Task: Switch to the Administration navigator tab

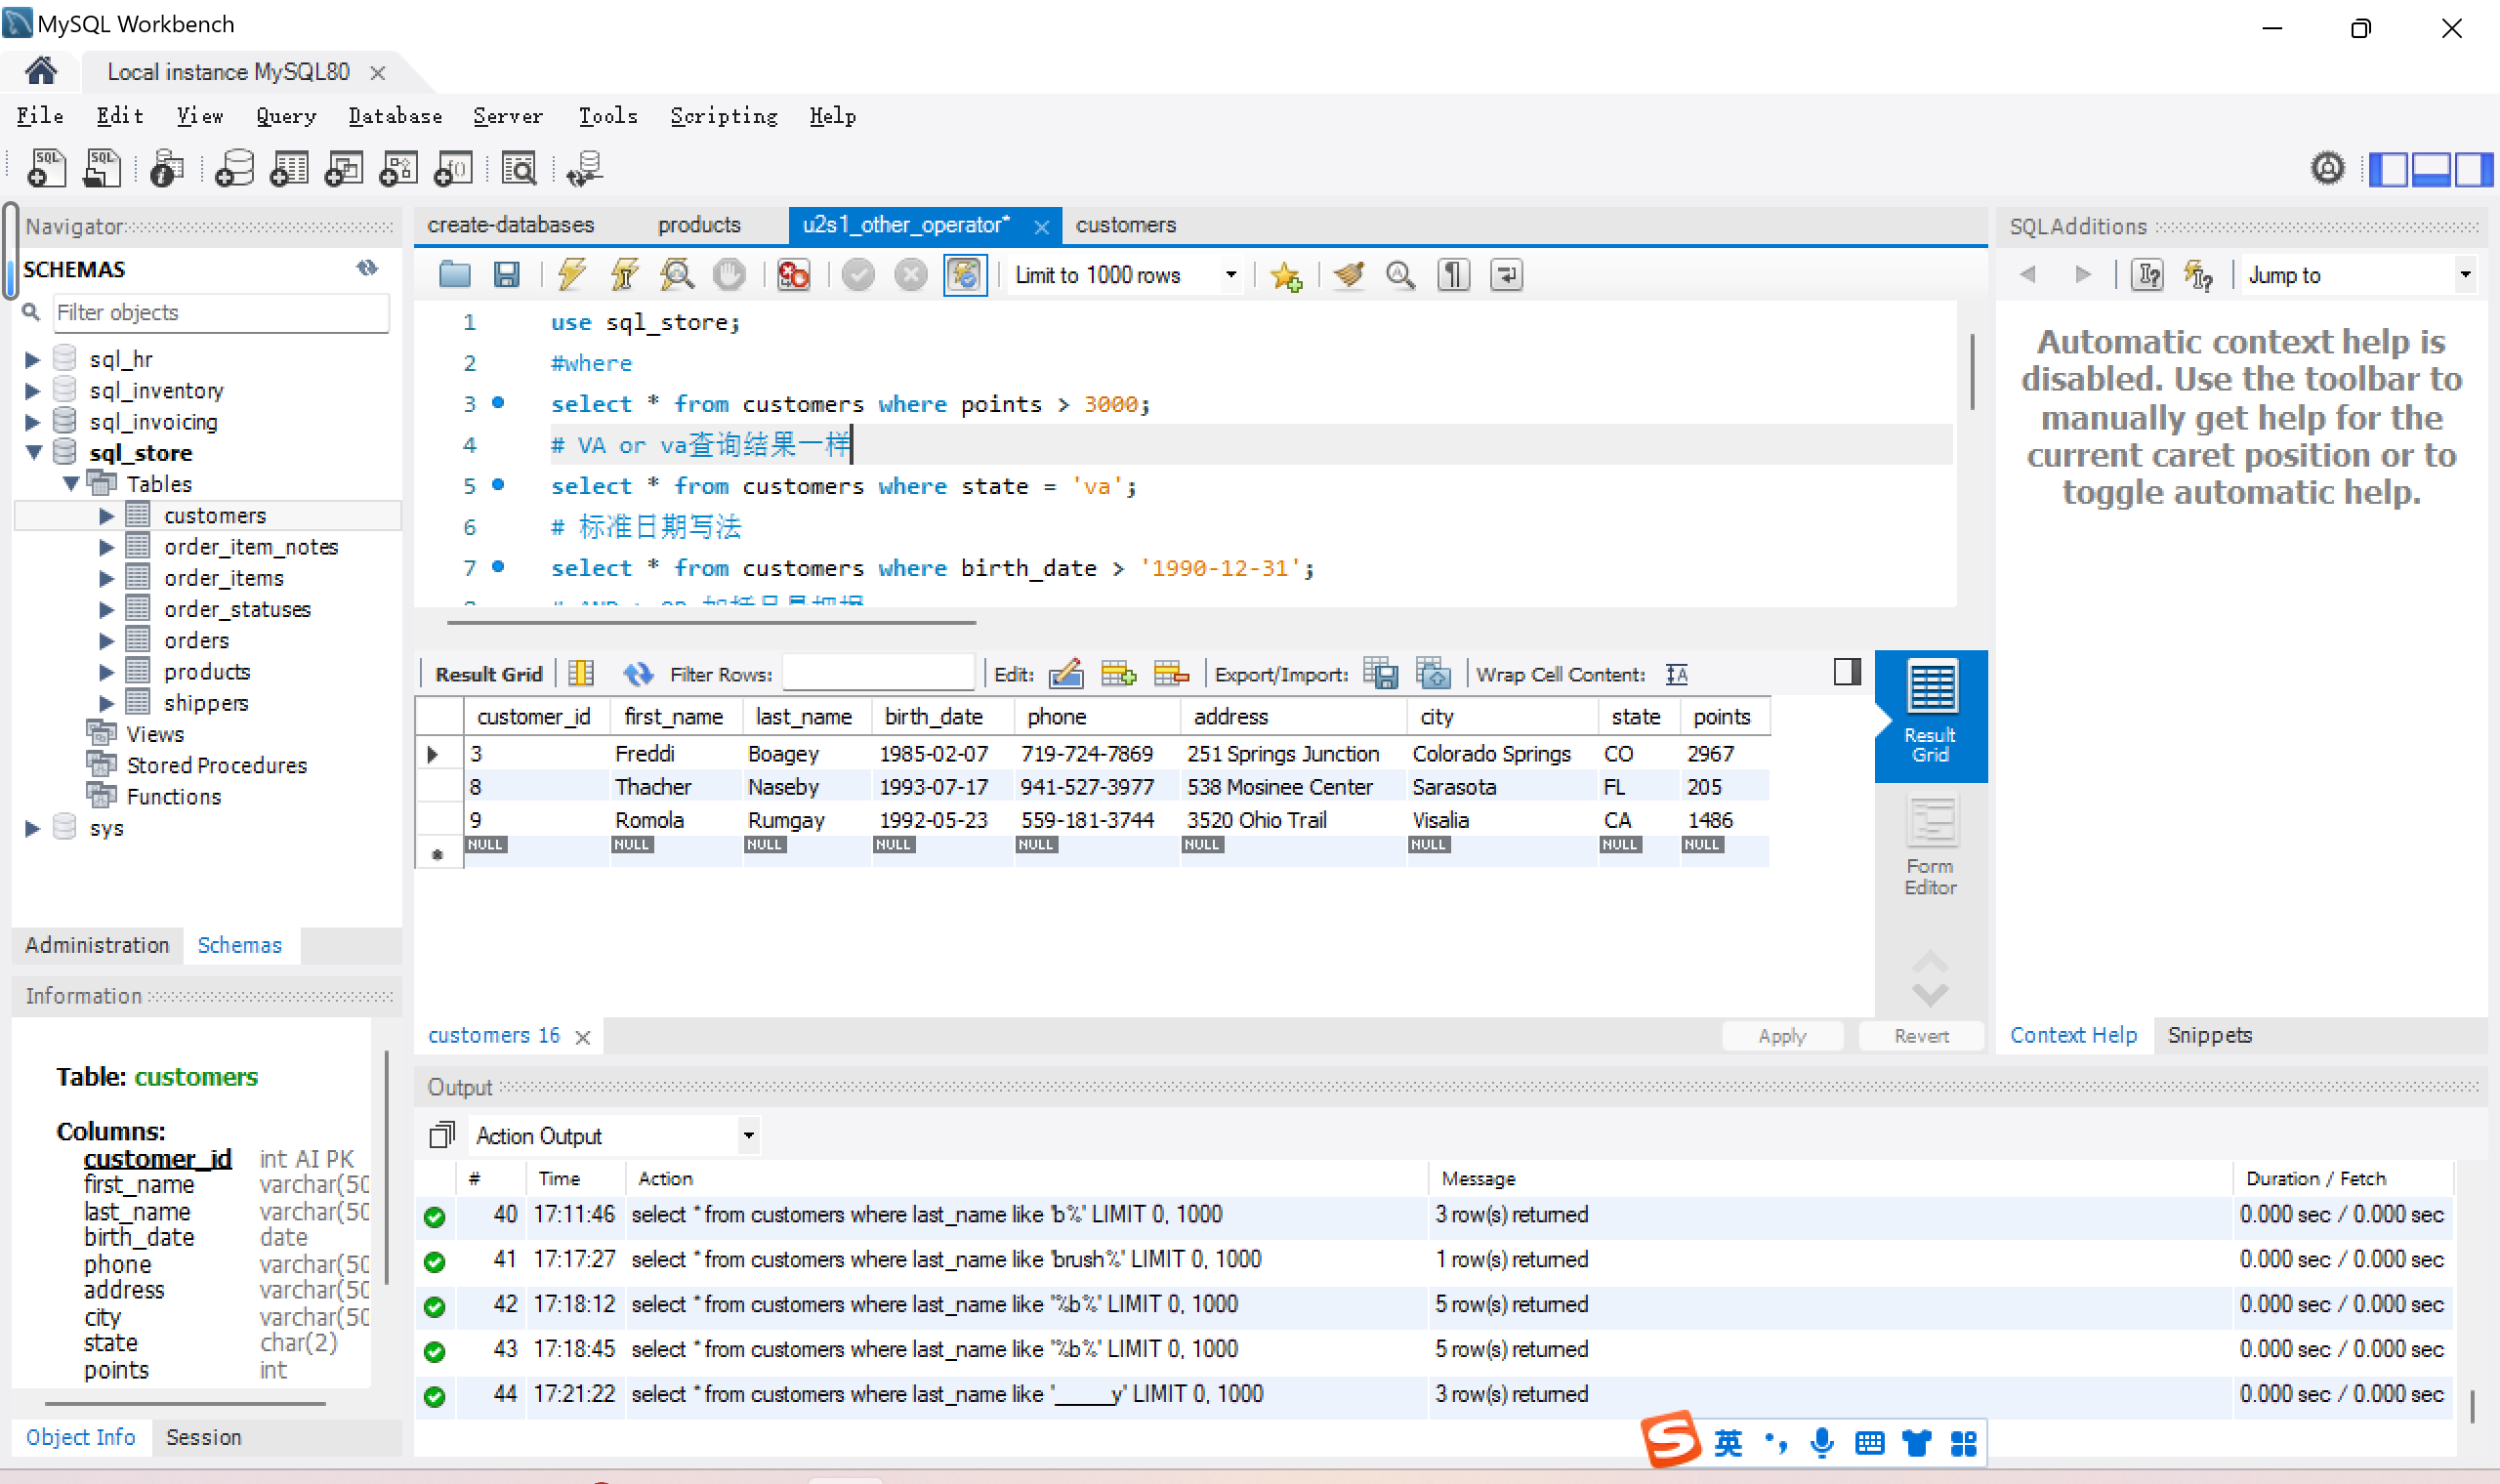Action: [97, 945]
